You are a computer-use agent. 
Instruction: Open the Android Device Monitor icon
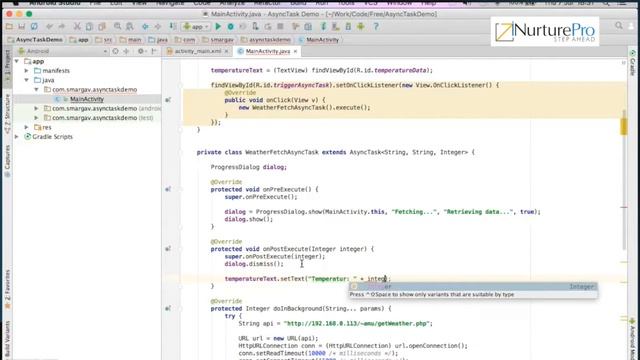(x=361, y=27)
